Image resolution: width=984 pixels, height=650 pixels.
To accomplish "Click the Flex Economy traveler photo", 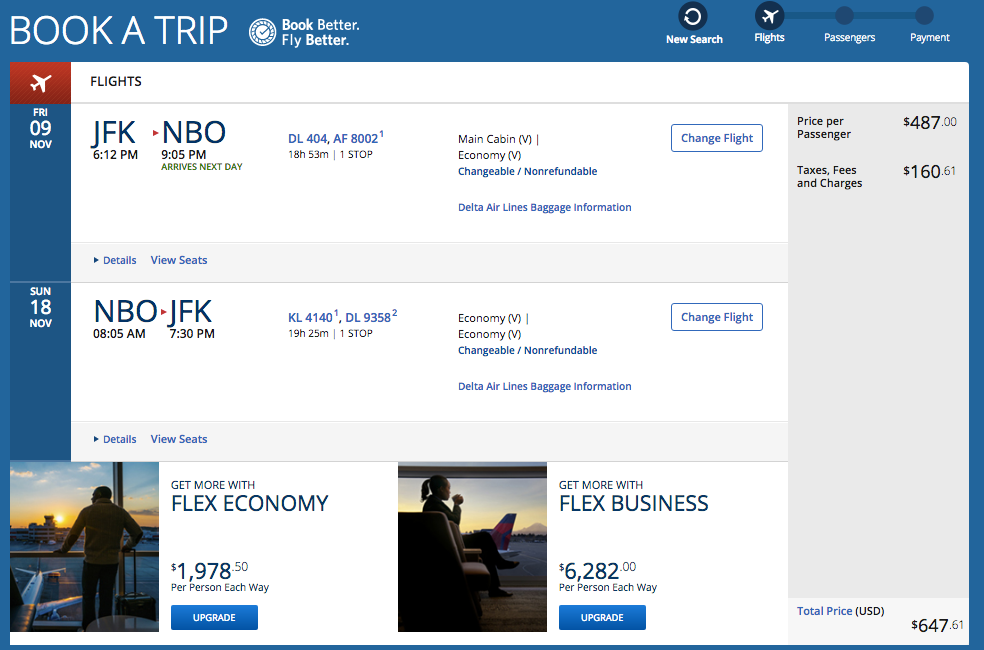I will [x=84, y=546].
